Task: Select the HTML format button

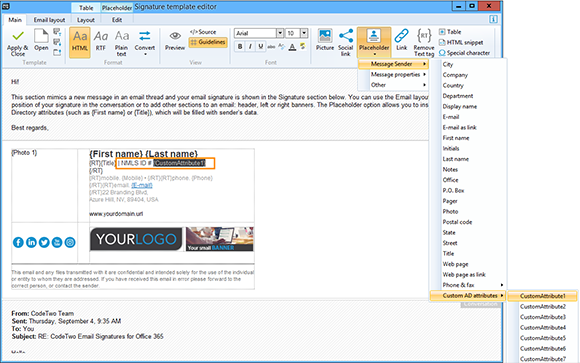Action: (x=80, y=42)
